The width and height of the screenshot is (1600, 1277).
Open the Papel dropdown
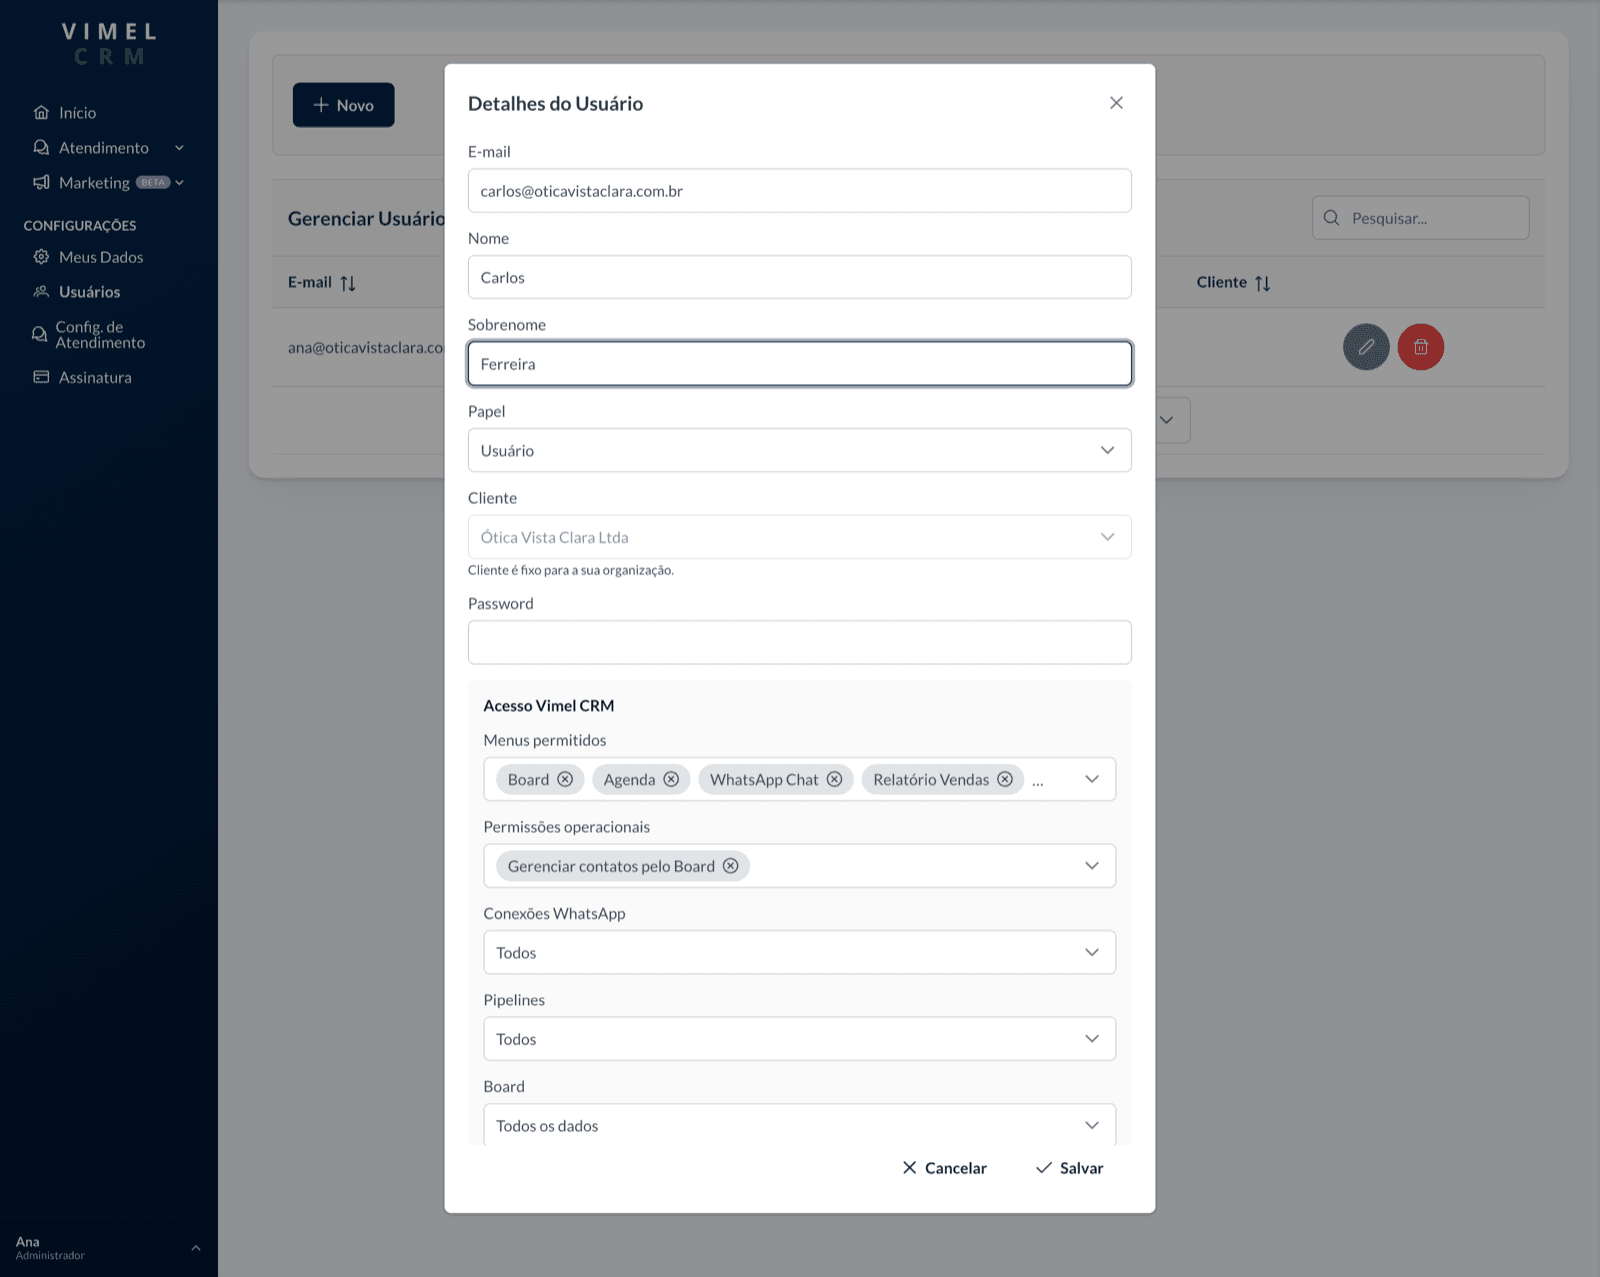(800, 450)
